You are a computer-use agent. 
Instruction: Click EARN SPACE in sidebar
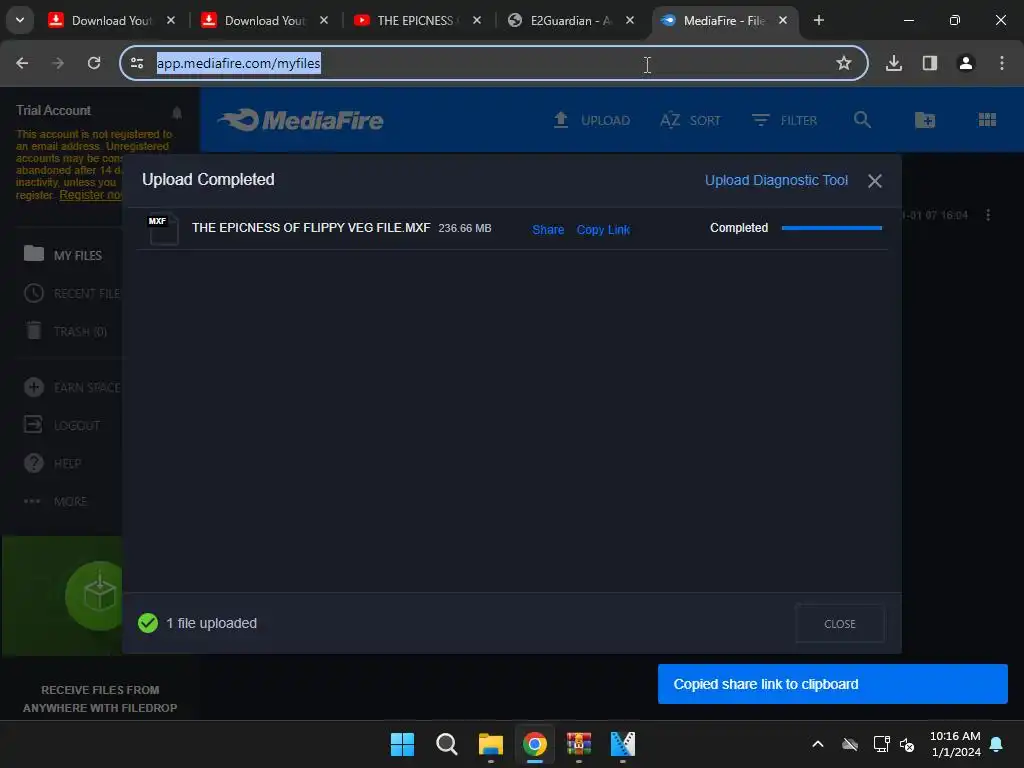pos(72,387)
